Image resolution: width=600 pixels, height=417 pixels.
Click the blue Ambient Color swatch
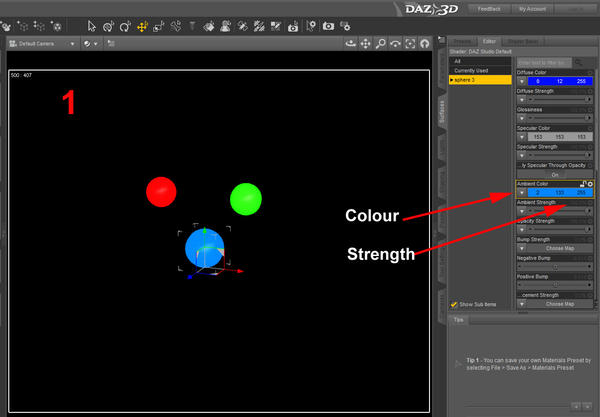(560, 192)
